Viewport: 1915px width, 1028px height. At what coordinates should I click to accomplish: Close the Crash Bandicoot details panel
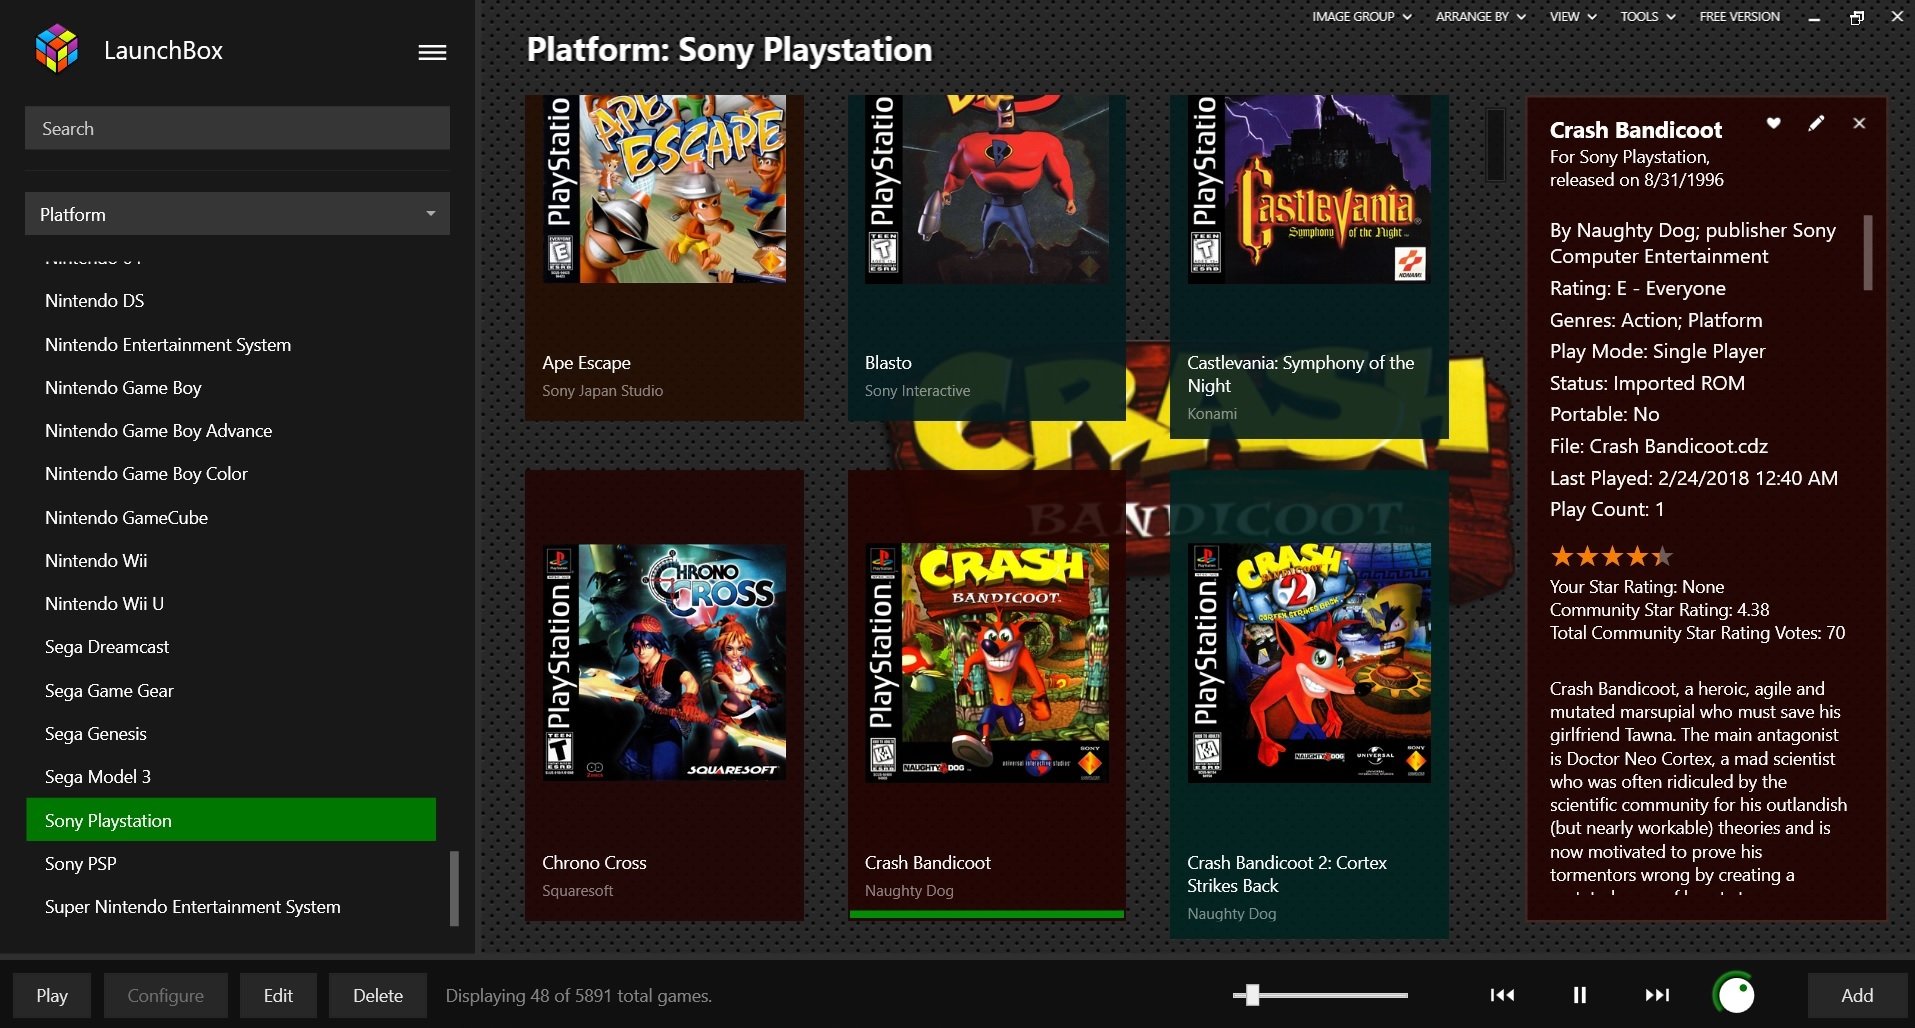1859,123
